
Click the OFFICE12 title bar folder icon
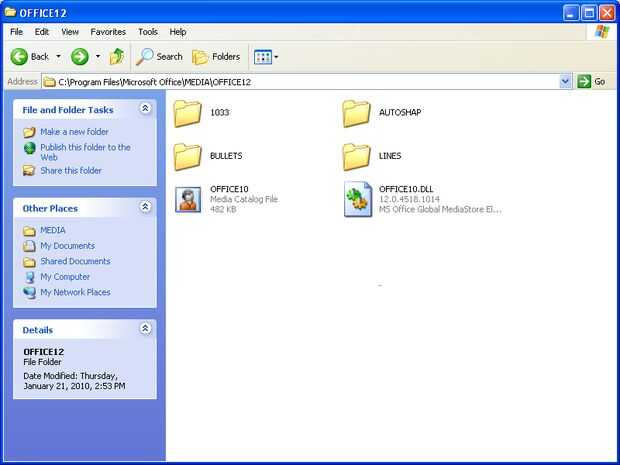pos(10,12)
